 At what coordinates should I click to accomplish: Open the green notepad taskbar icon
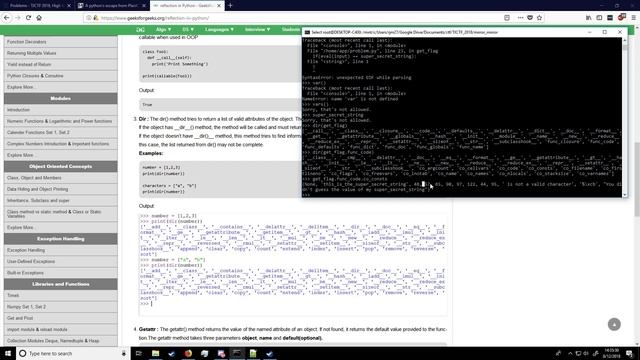click(x=253, y=353)
